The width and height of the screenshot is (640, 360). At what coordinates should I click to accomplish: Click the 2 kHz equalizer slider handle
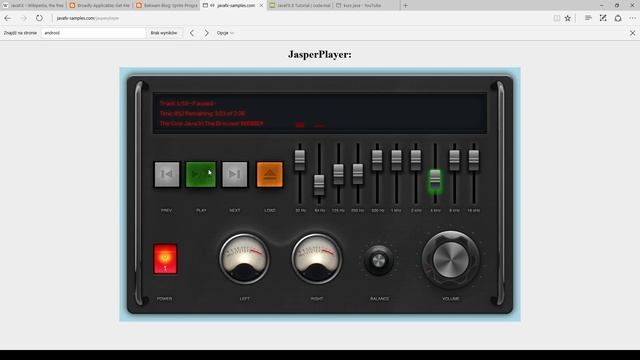[x=416, y=160]
